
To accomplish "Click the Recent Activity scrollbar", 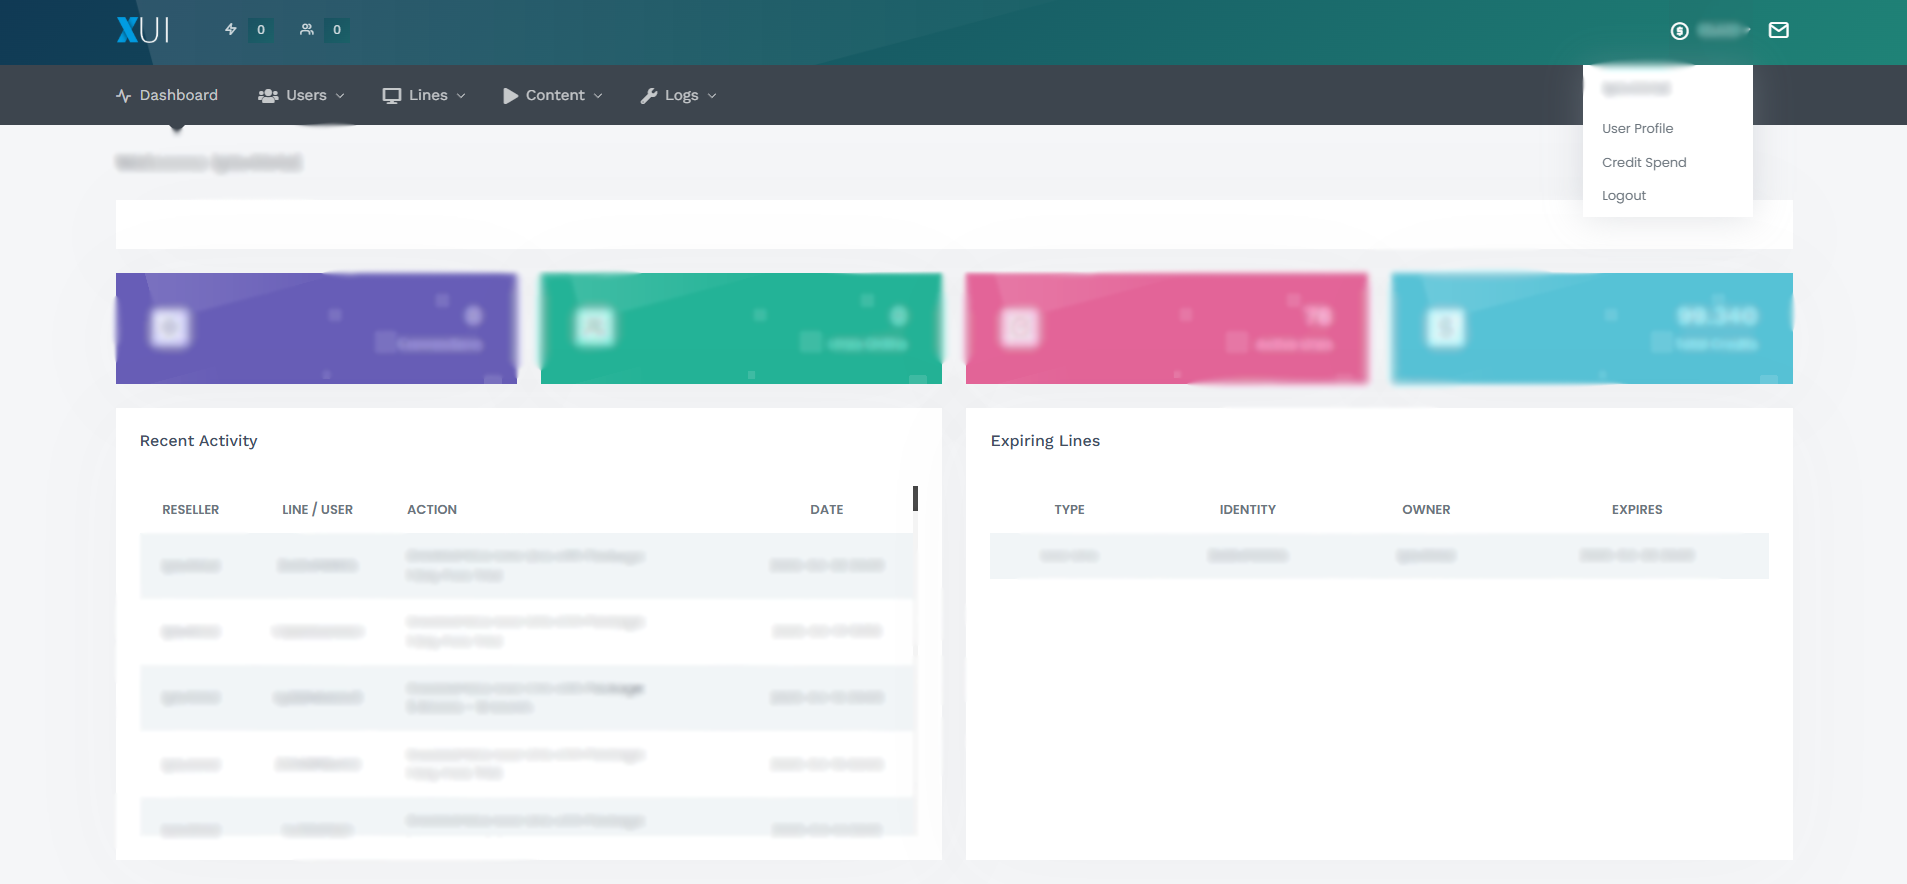I will pyautogui.click(x=915, y=498).
